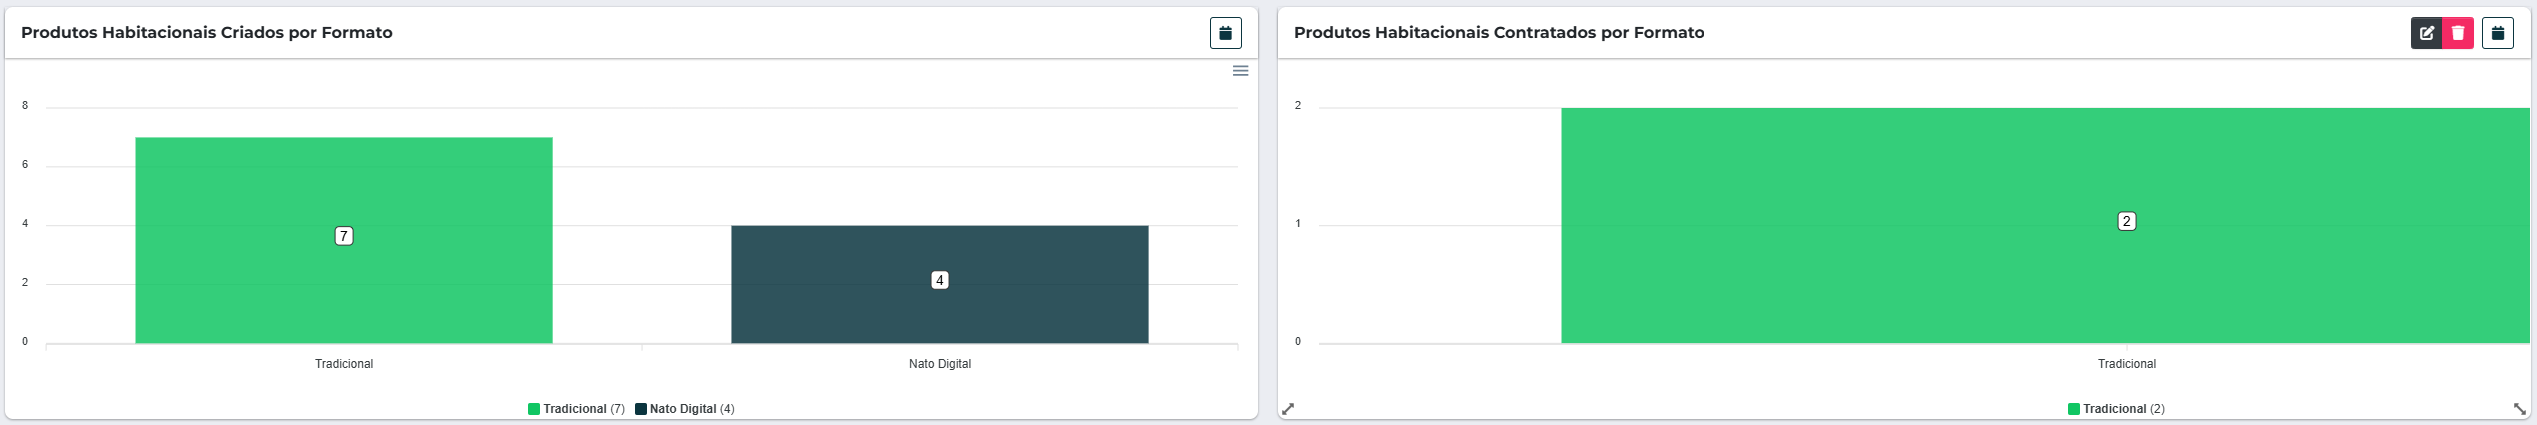
Task: Click the Produtos Habitacionais Contratados por Formato title
Action: point(1498,33)
